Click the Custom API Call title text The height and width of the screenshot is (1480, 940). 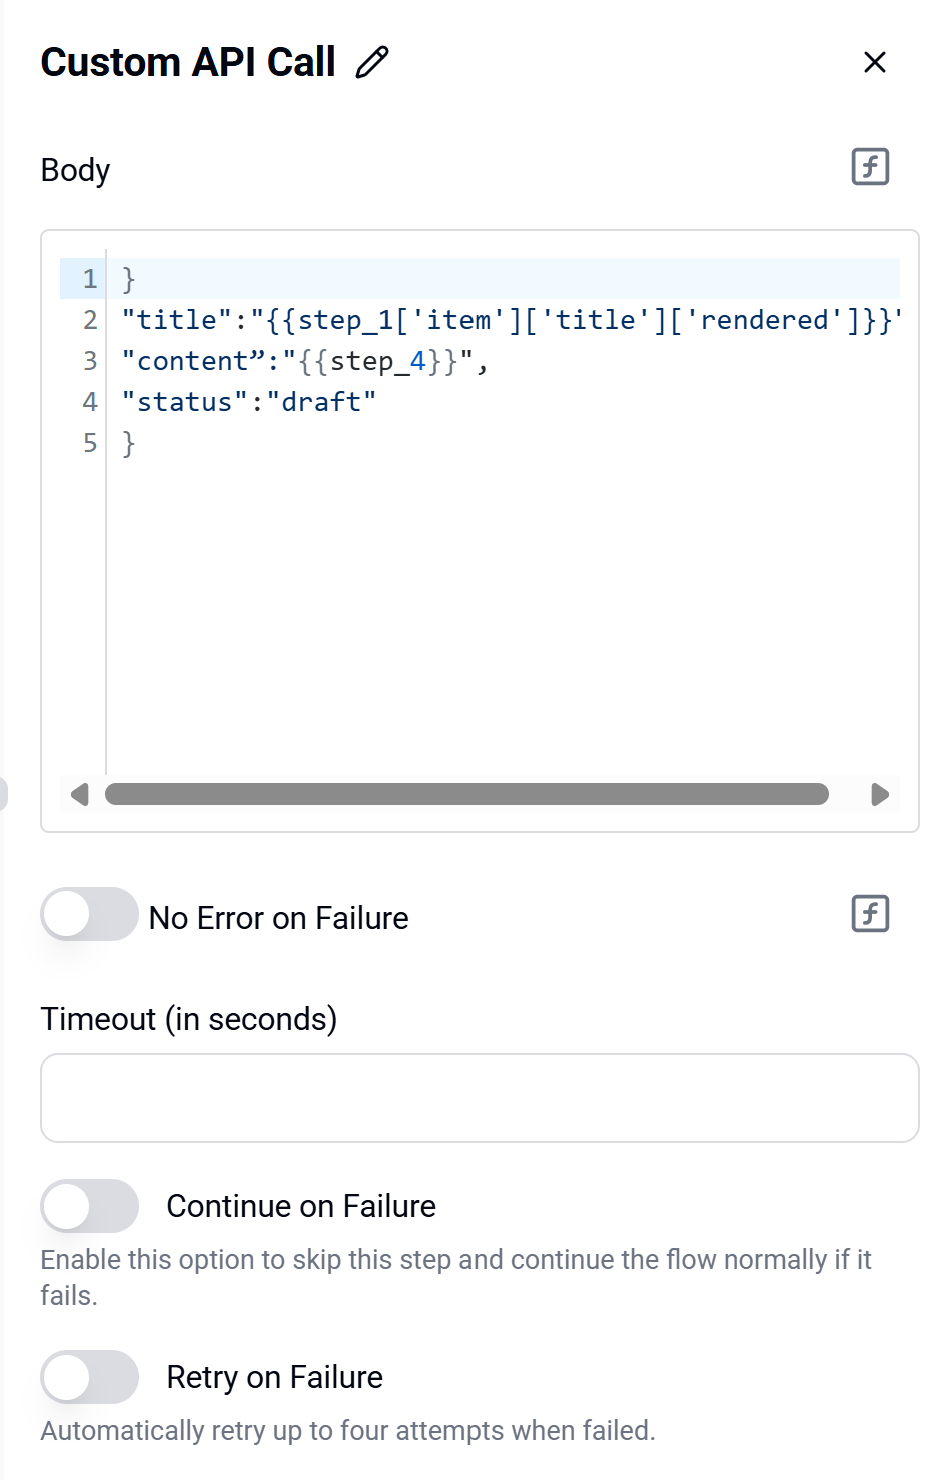[x=188, y=62]
